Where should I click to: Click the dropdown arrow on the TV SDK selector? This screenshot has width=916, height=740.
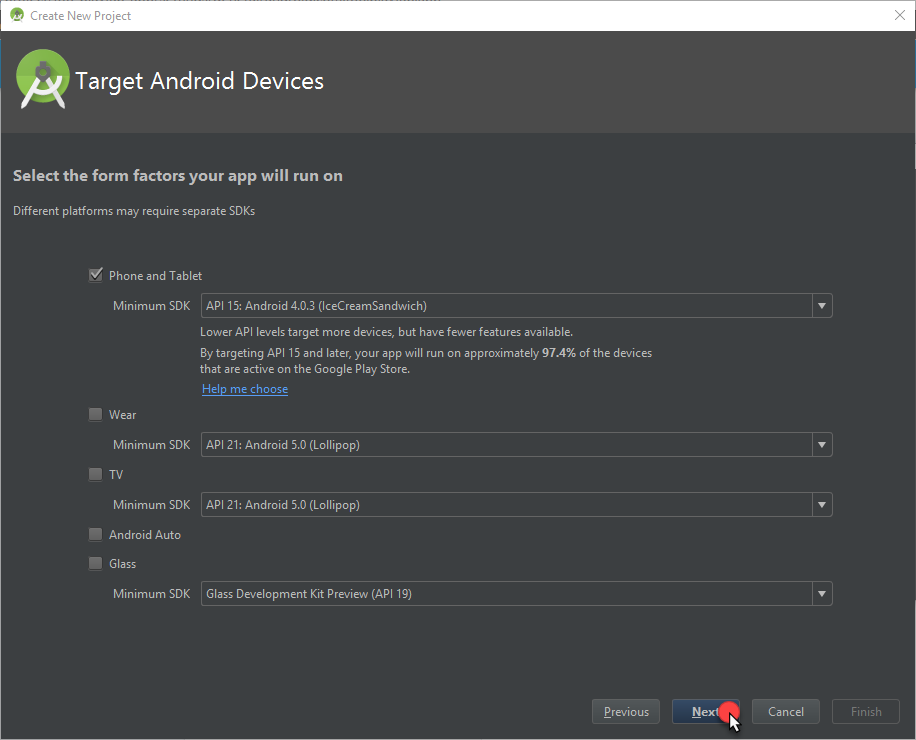821,504
